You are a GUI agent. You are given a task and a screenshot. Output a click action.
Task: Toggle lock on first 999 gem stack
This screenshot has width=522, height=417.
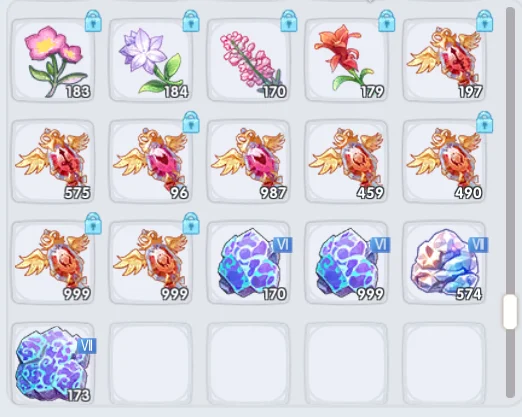(93, 223)
